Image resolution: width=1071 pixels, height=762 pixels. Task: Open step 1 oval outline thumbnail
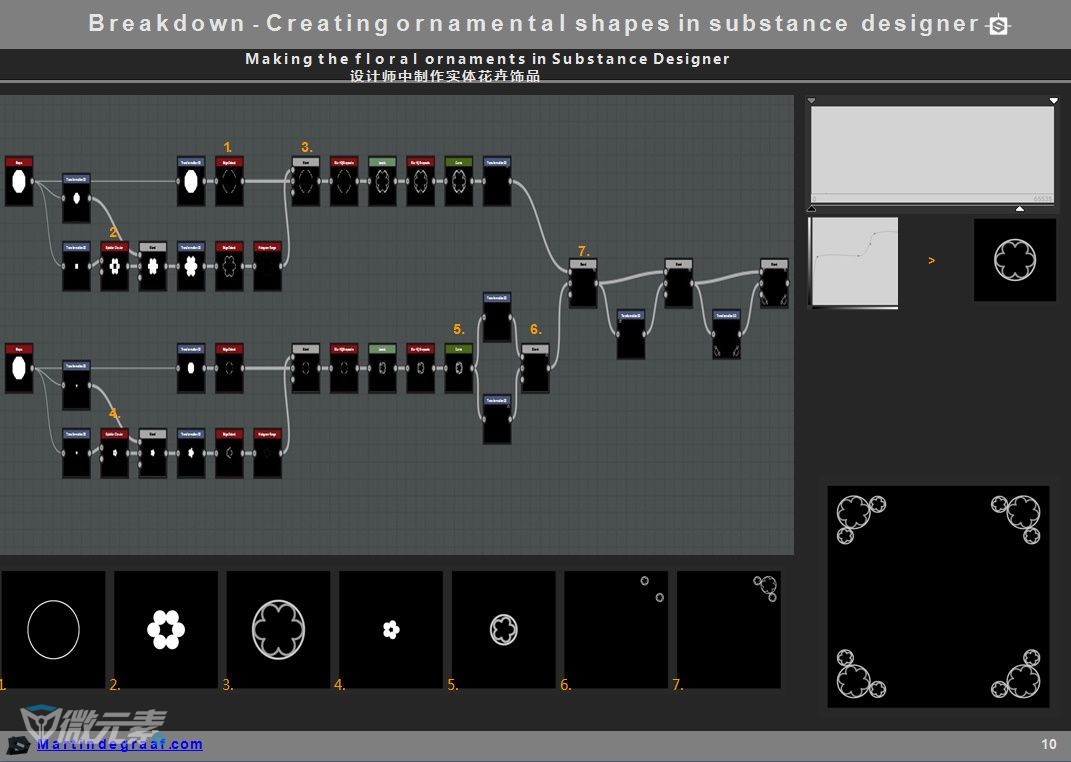[53, 630]
